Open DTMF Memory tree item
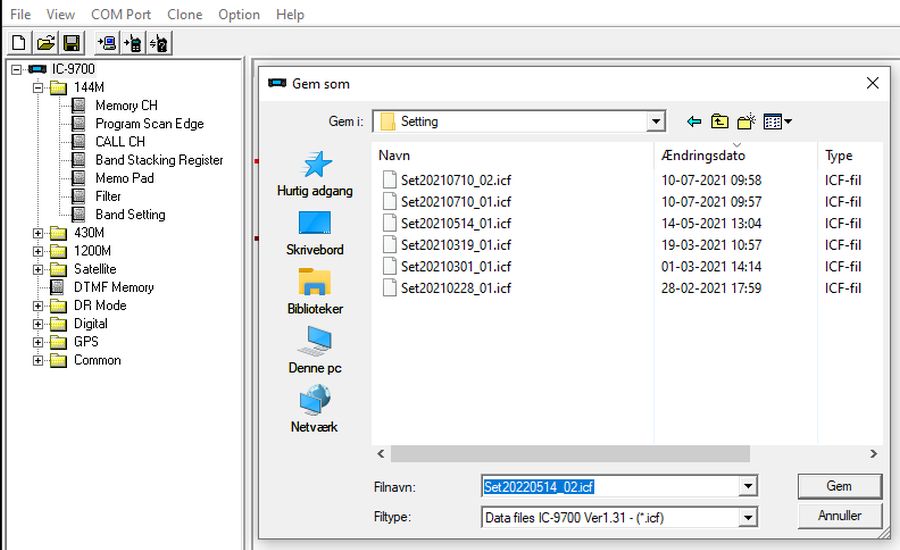The height and width of the screenshot is (550, 900). (114, 287)
